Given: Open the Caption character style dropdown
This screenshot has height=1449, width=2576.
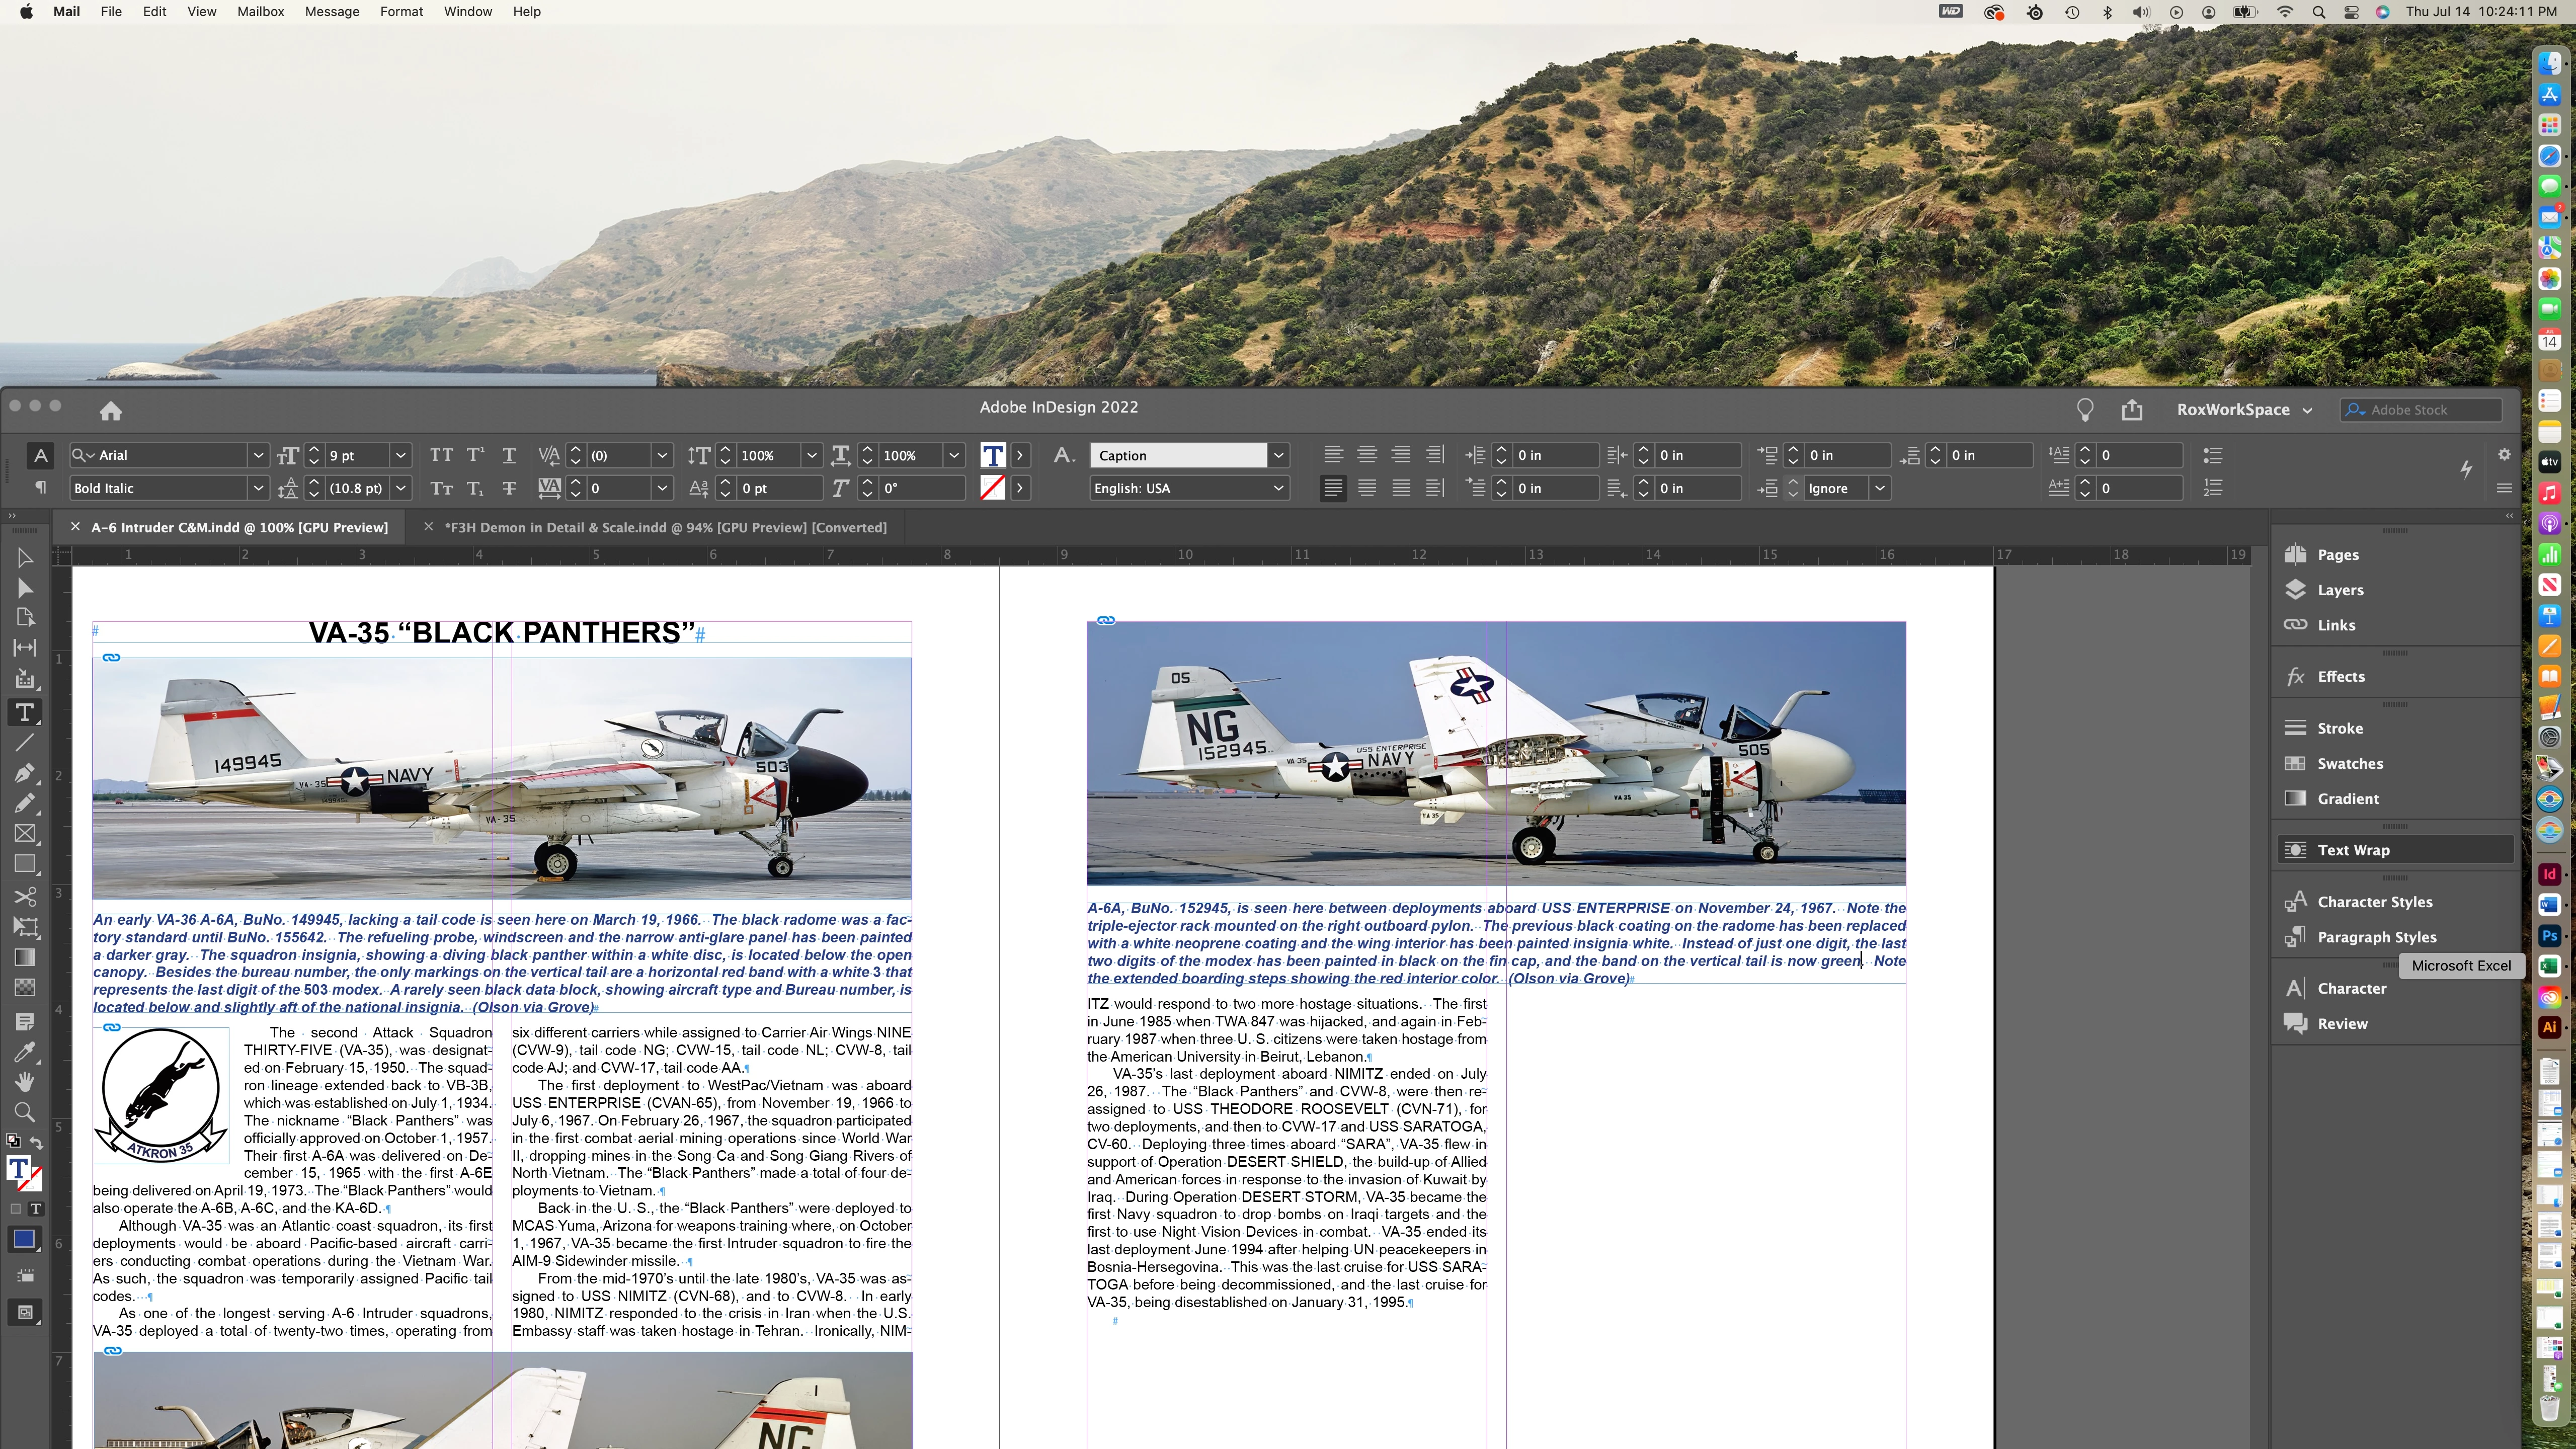Looking at the screenshot, I should 1278,455.
